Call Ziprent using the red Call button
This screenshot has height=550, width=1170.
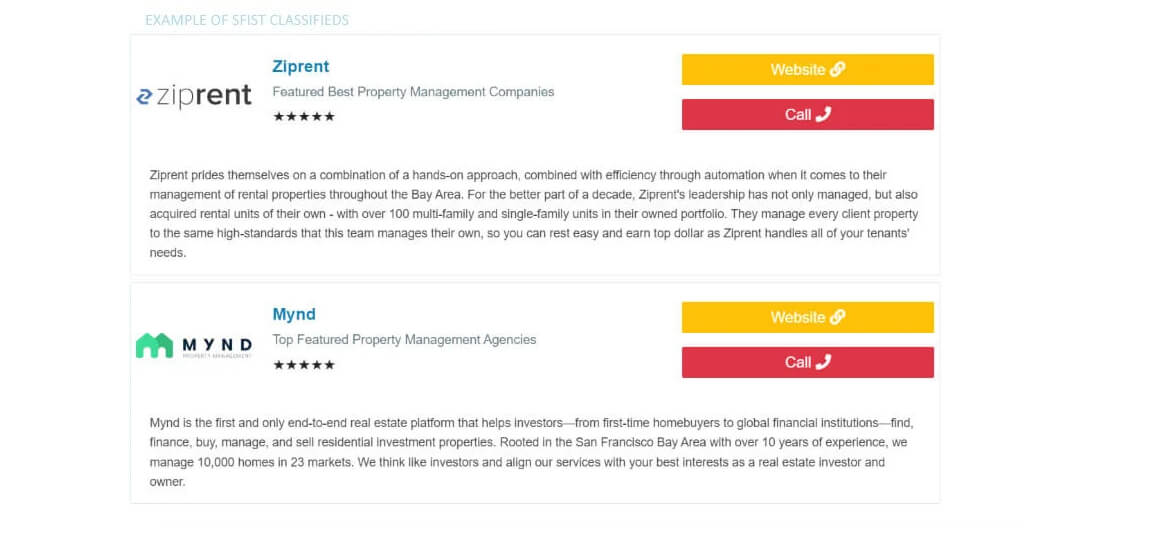point(807,114)
